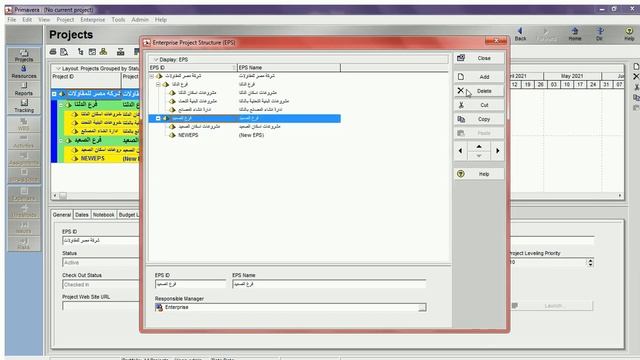Open the Projects view in the sidebar
The height and width of the screenshot is (360, 640).
coord(24,56)
